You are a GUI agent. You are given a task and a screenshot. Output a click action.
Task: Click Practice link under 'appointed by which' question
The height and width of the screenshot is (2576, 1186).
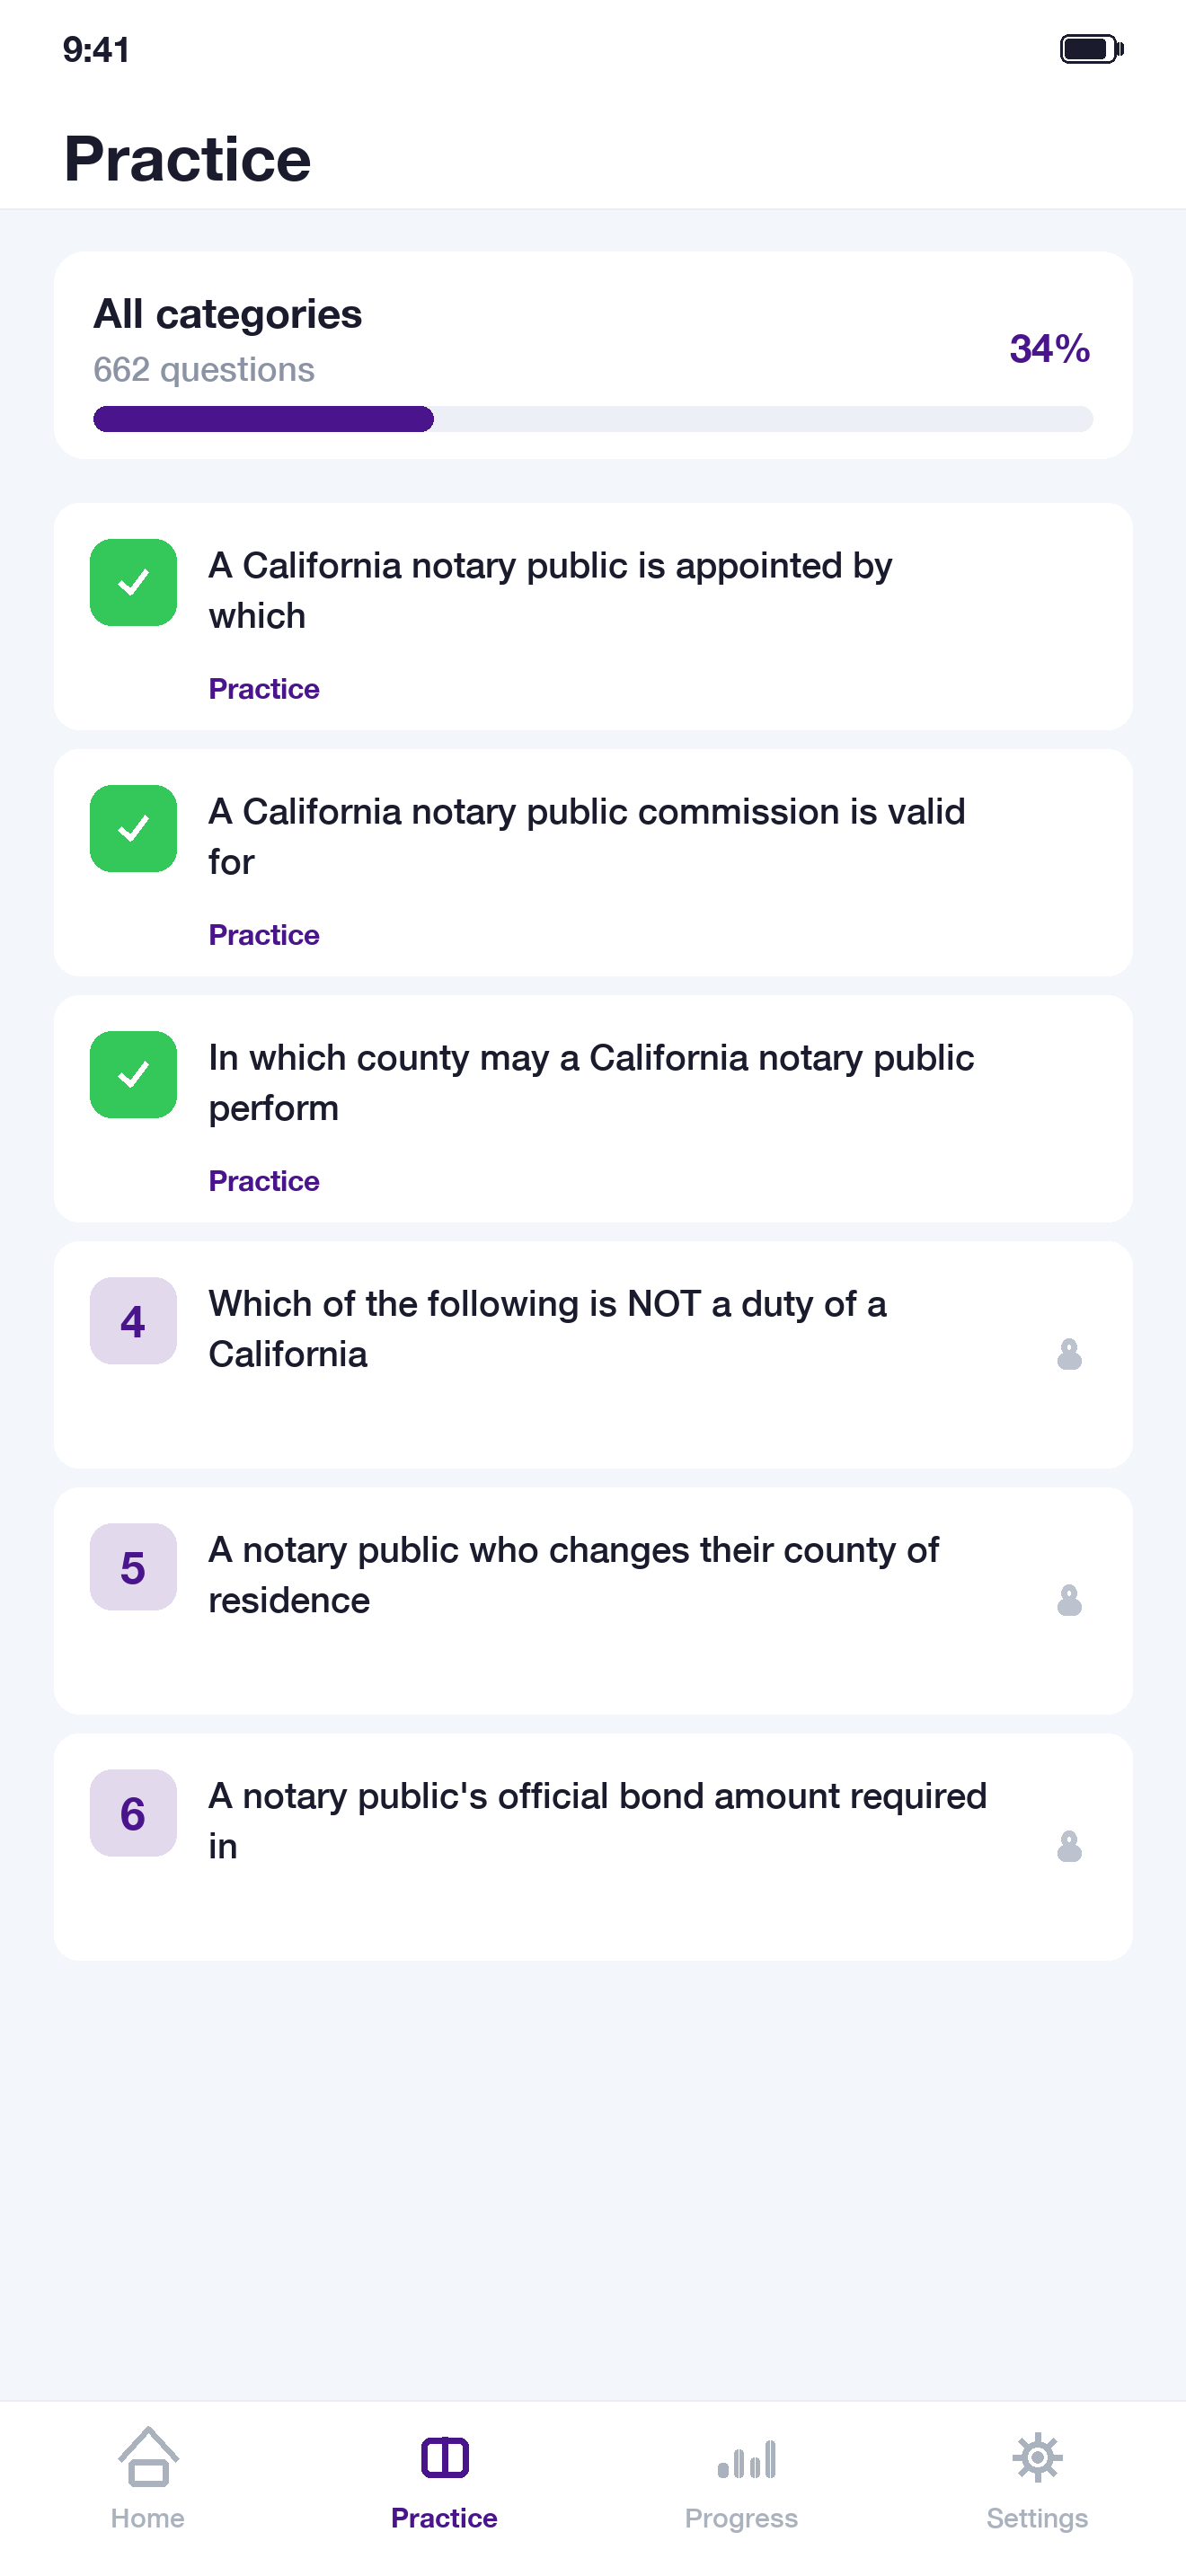tap(264, 688)
